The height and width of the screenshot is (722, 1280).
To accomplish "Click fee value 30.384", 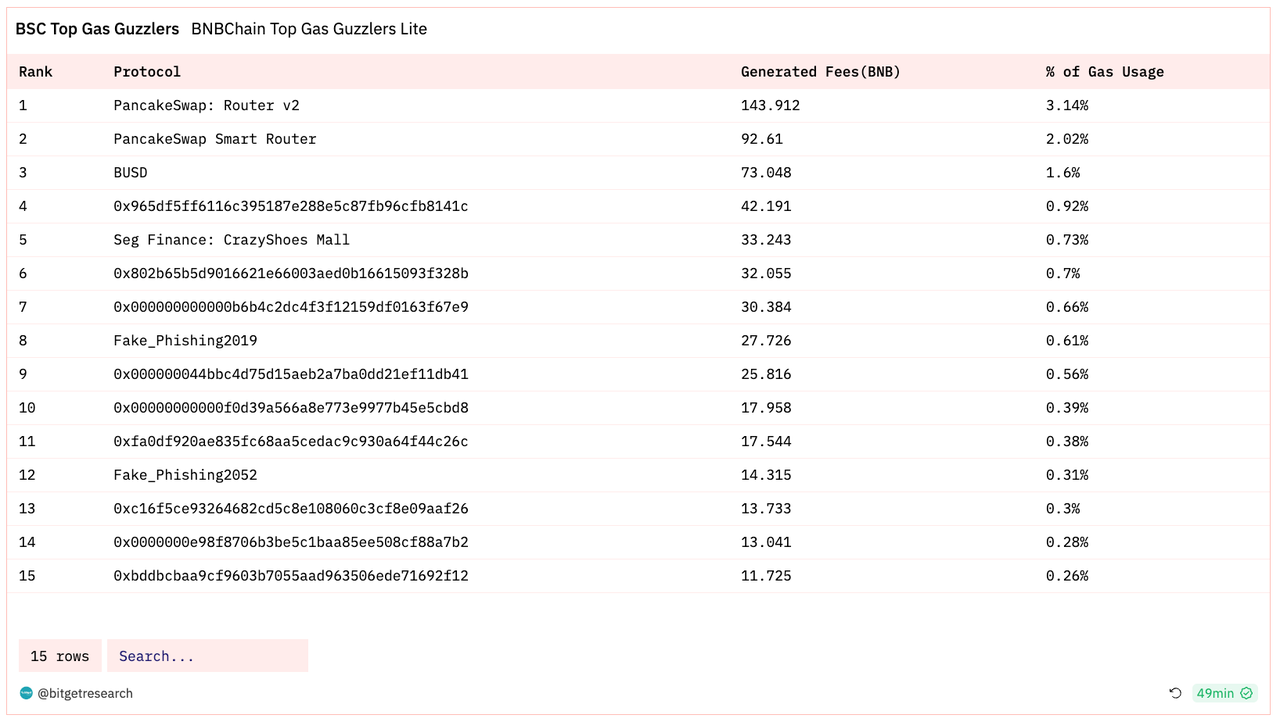I will (766, 307).
